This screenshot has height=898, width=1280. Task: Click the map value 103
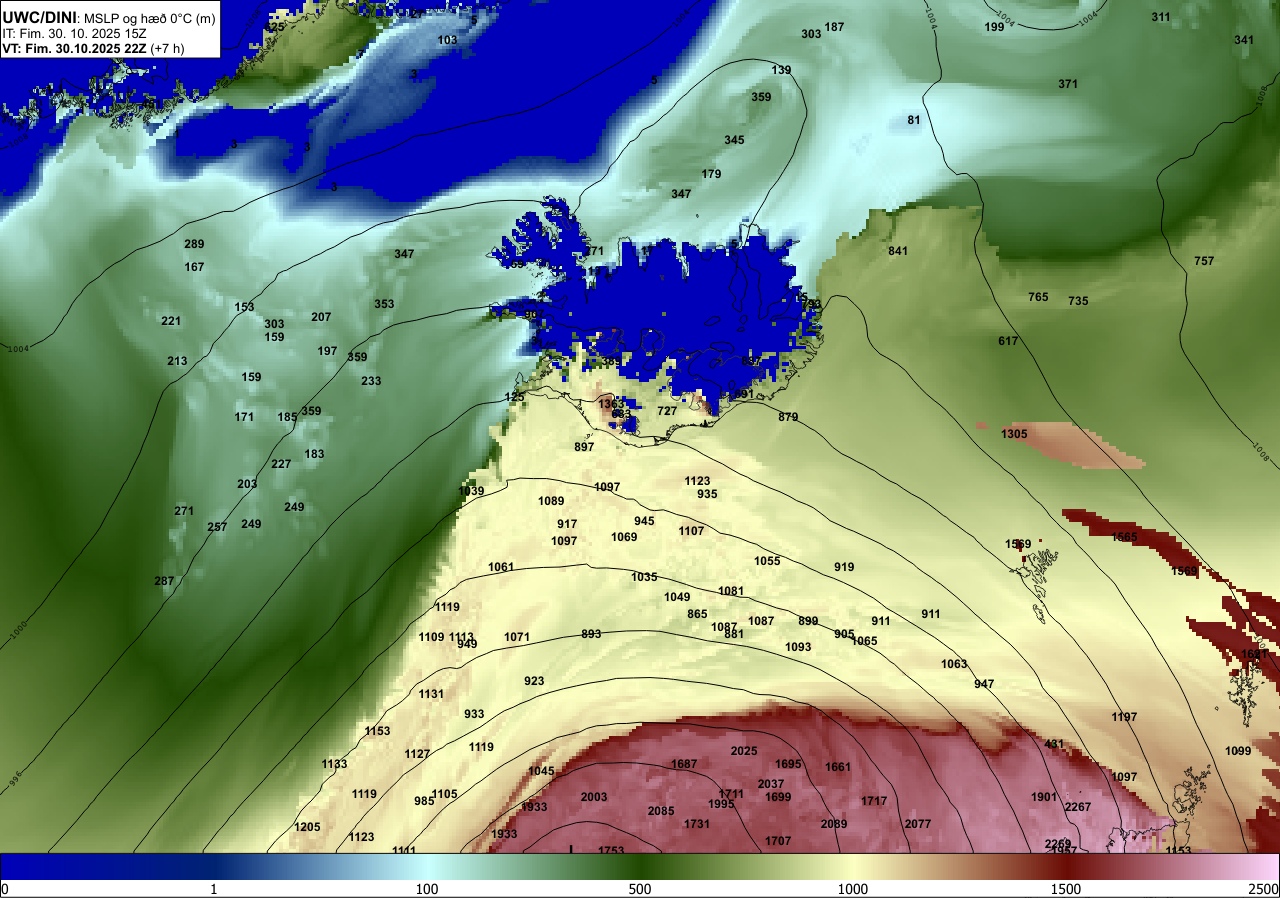click(448, 40)
